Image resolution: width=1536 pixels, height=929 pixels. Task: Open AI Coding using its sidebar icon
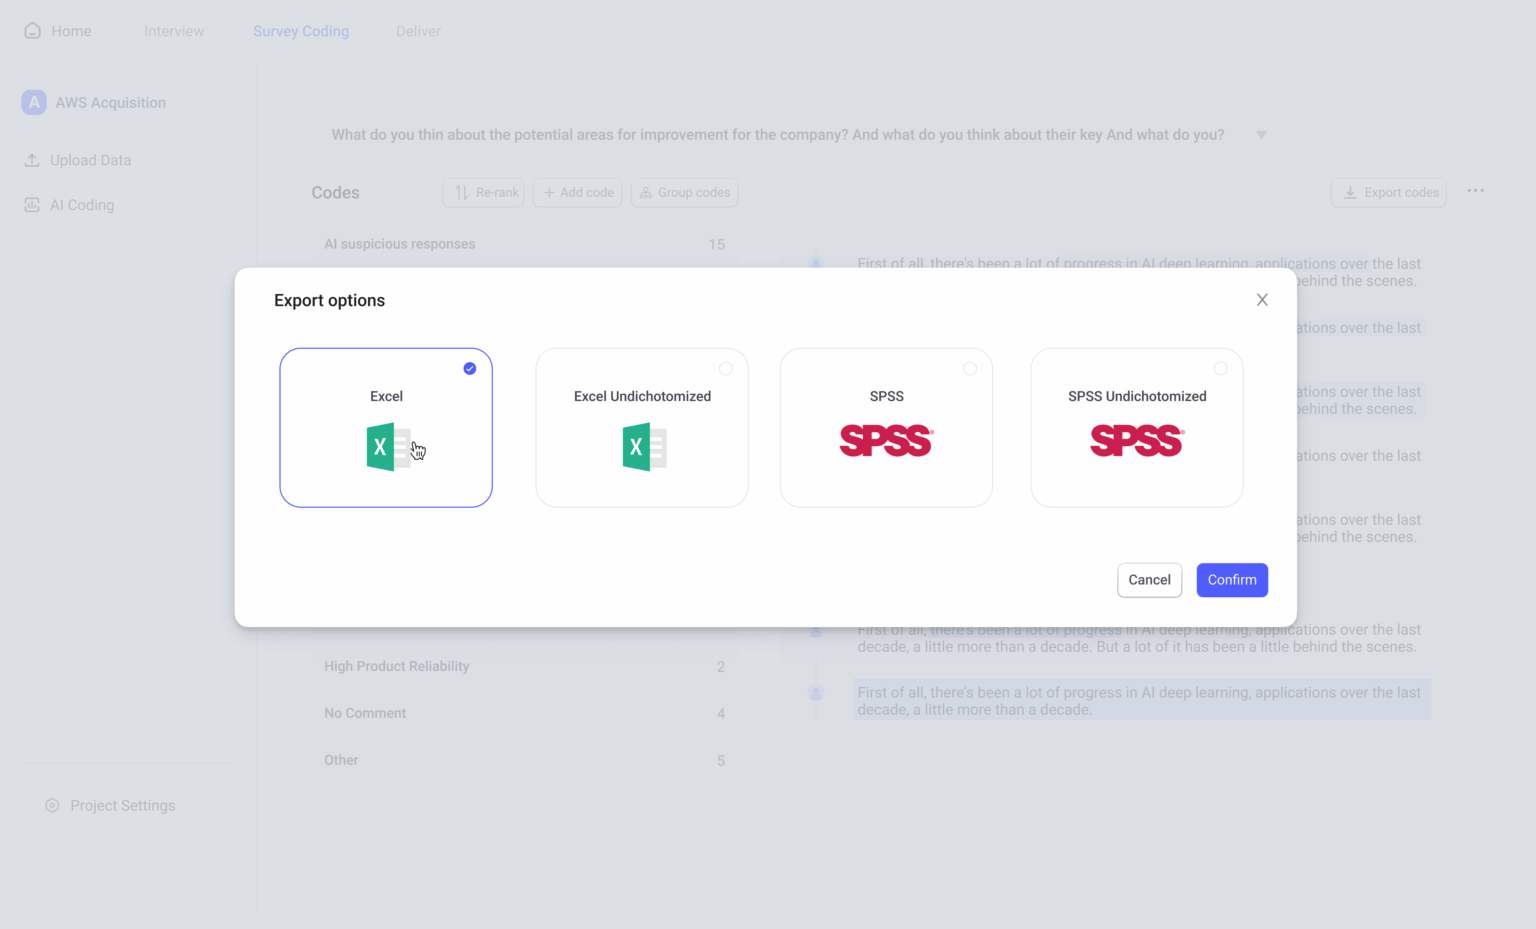[x=32, y=204]
